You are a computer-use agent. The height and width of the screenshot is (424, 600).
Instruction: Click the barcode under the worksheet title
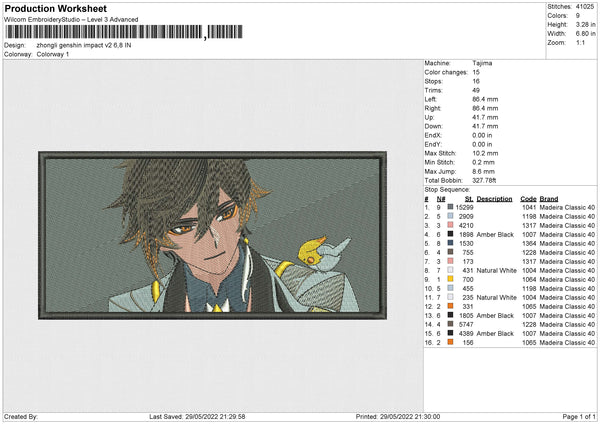coord(124,32)
